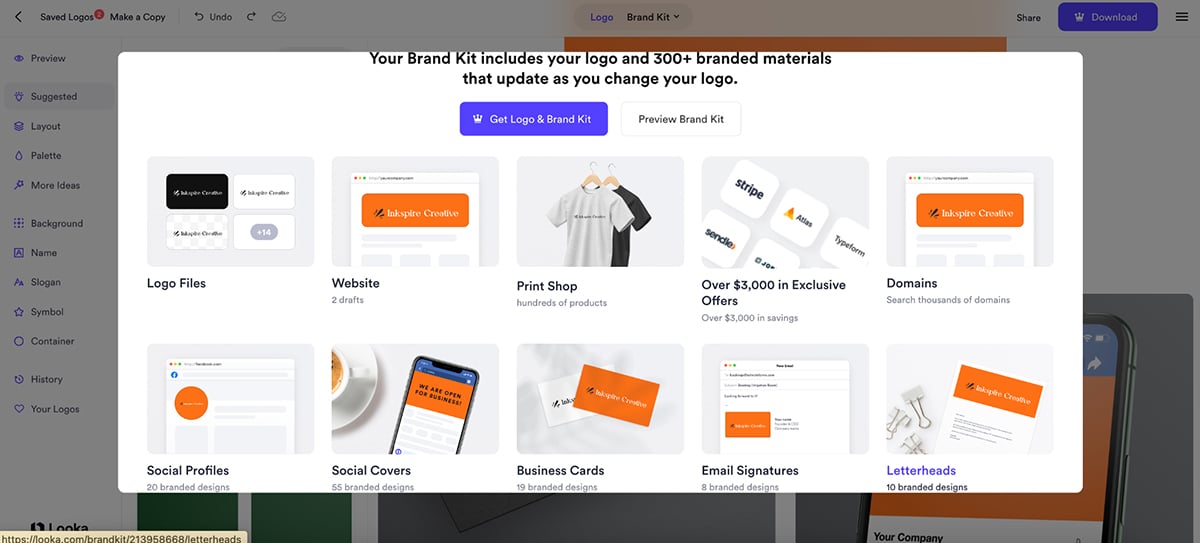This screenshot has width=1200, height=543.
Task: Click the Preview Brand Kit button
Action: tap(681, 119)
